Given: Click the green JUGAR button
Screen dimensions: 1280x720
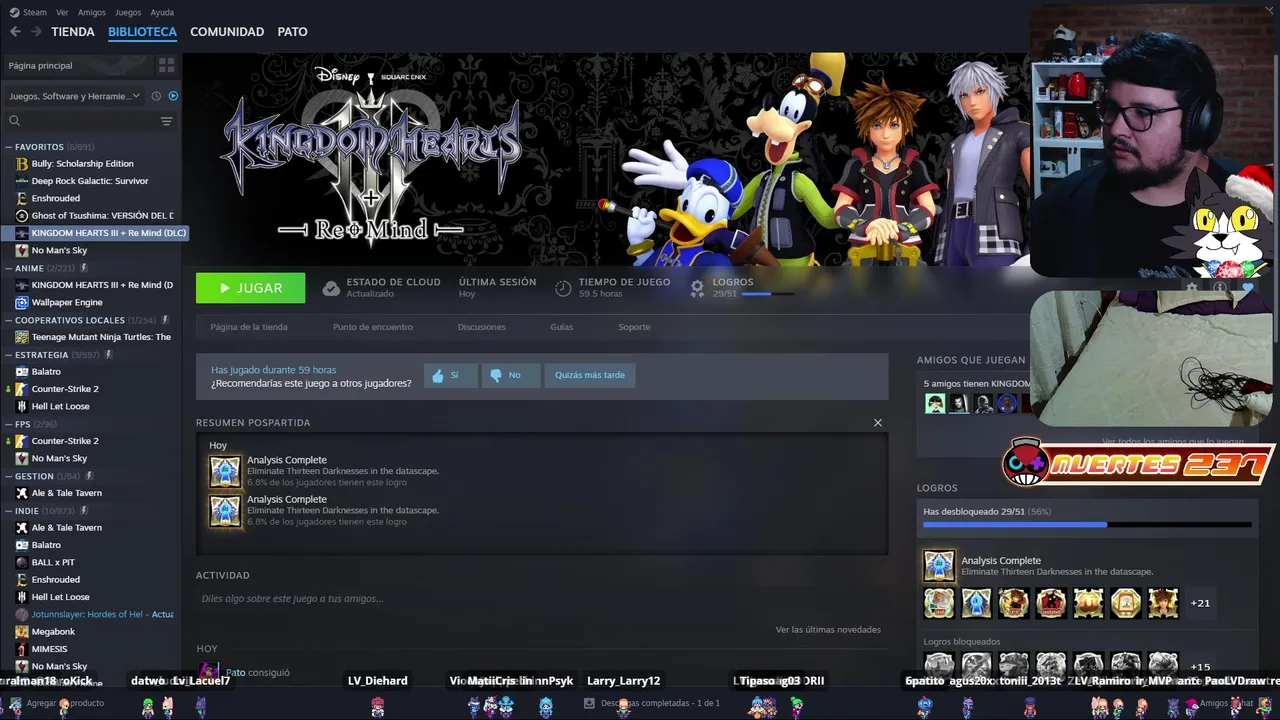Looking at the screenshot, I should coord(251,288).
